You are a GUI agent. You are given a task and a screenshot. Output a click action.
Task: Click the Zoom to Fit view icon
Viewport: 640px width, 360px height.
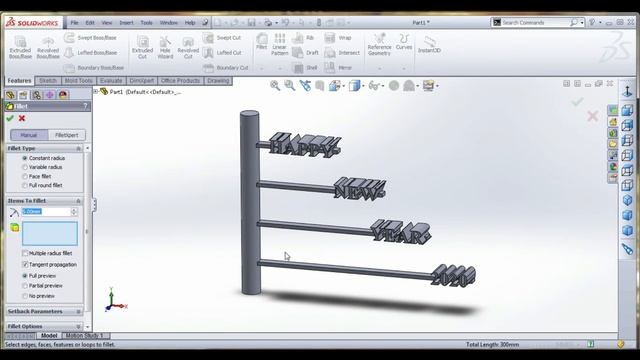tap(275, 85)
